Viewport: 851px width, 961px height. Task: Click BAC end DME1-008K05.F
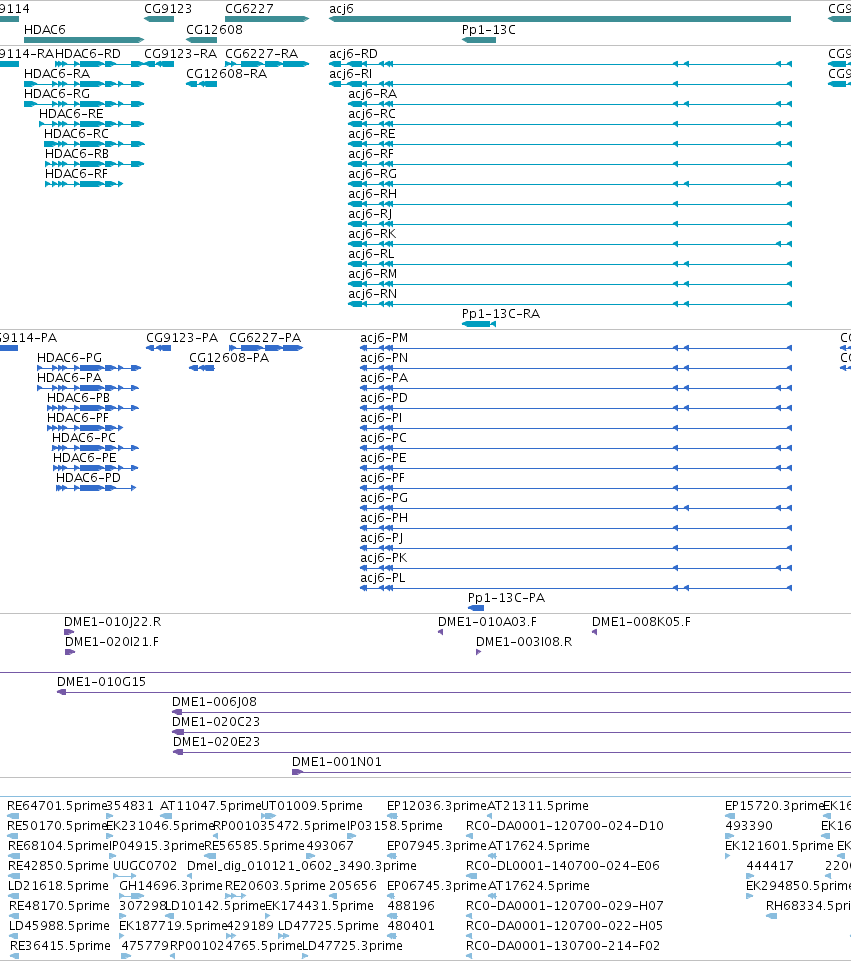click(x=641, y=621)
